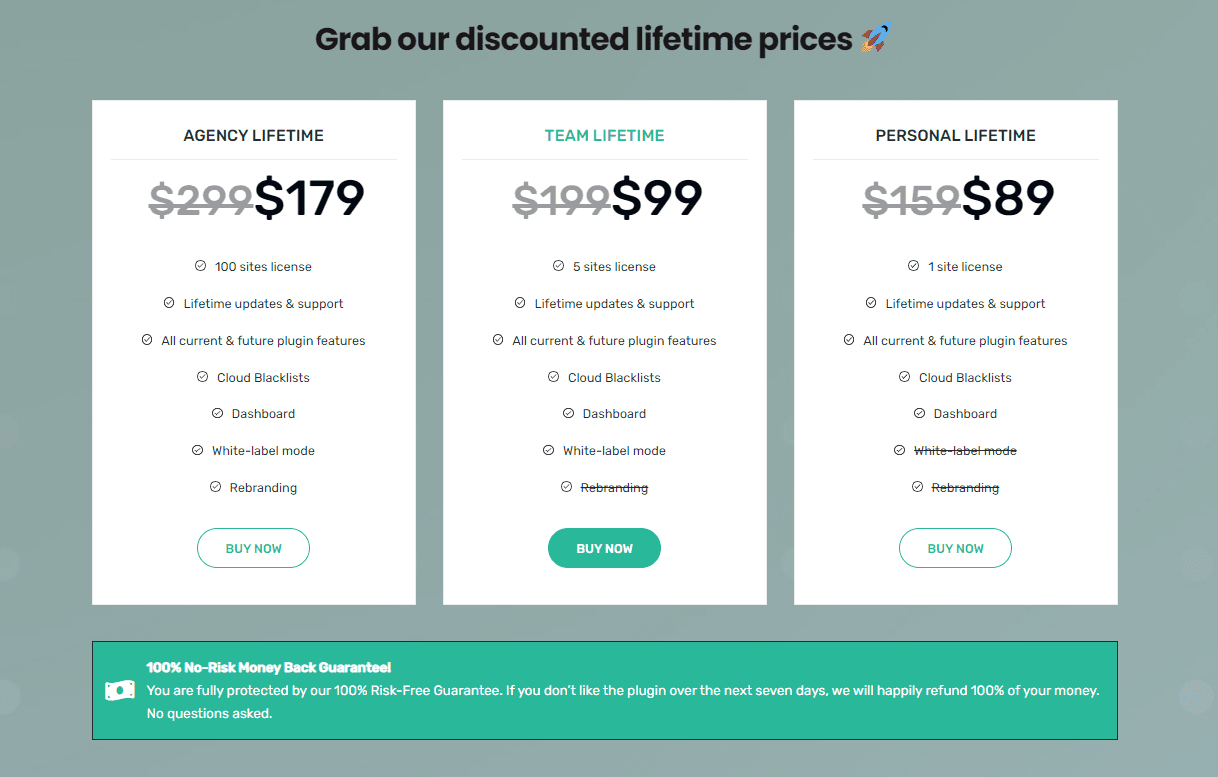Select the Personal Lifetime plan heading
Viewport: 1218px width, 777px height.
point(955,135)
